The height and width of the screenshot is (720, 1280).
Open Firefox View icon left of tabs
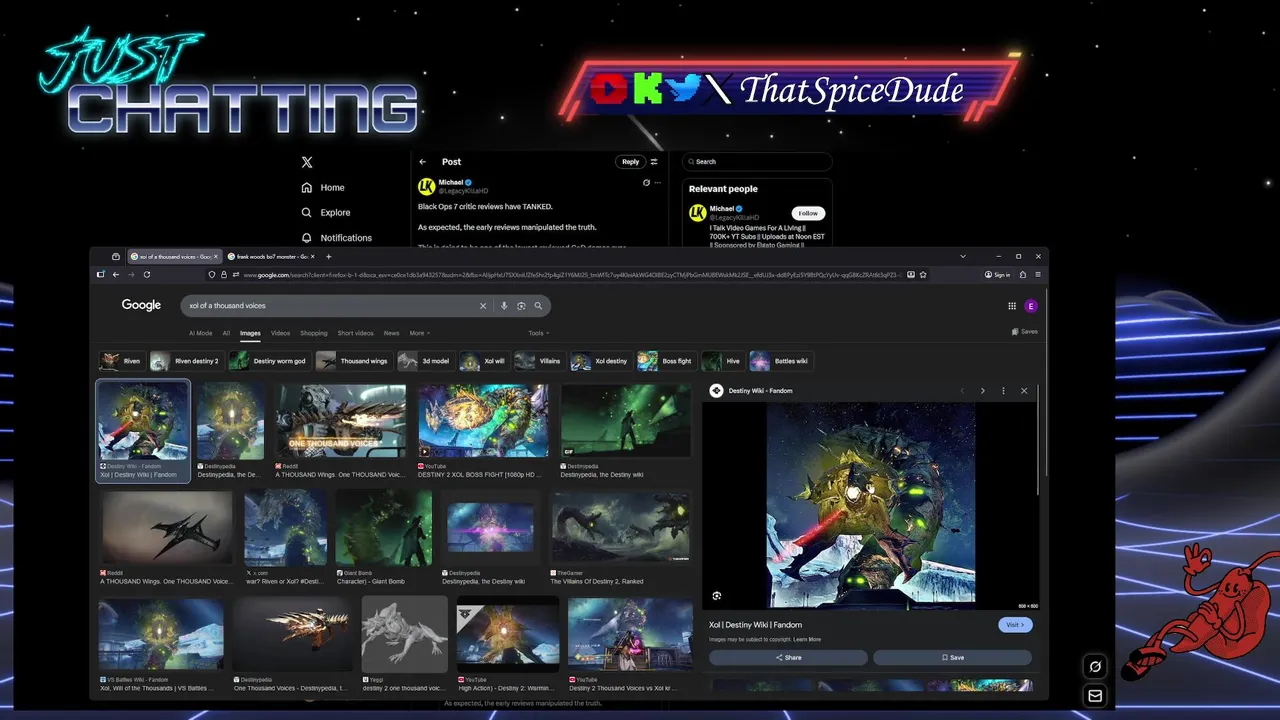point(116,257)
